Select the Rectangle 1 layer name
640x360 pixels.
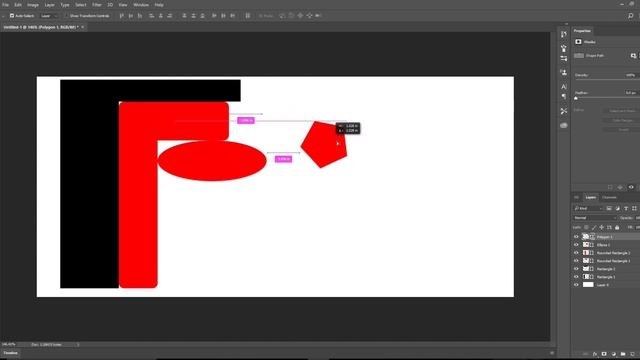606,277
